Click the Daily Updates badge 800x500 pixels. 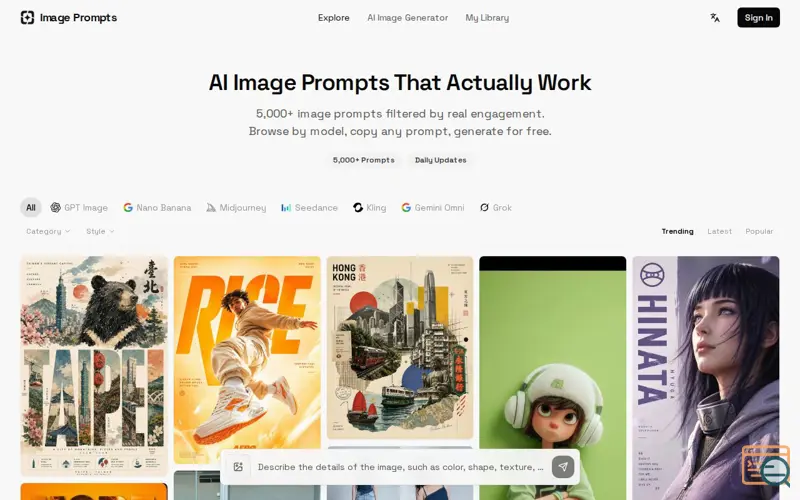[x=441, y=160]
